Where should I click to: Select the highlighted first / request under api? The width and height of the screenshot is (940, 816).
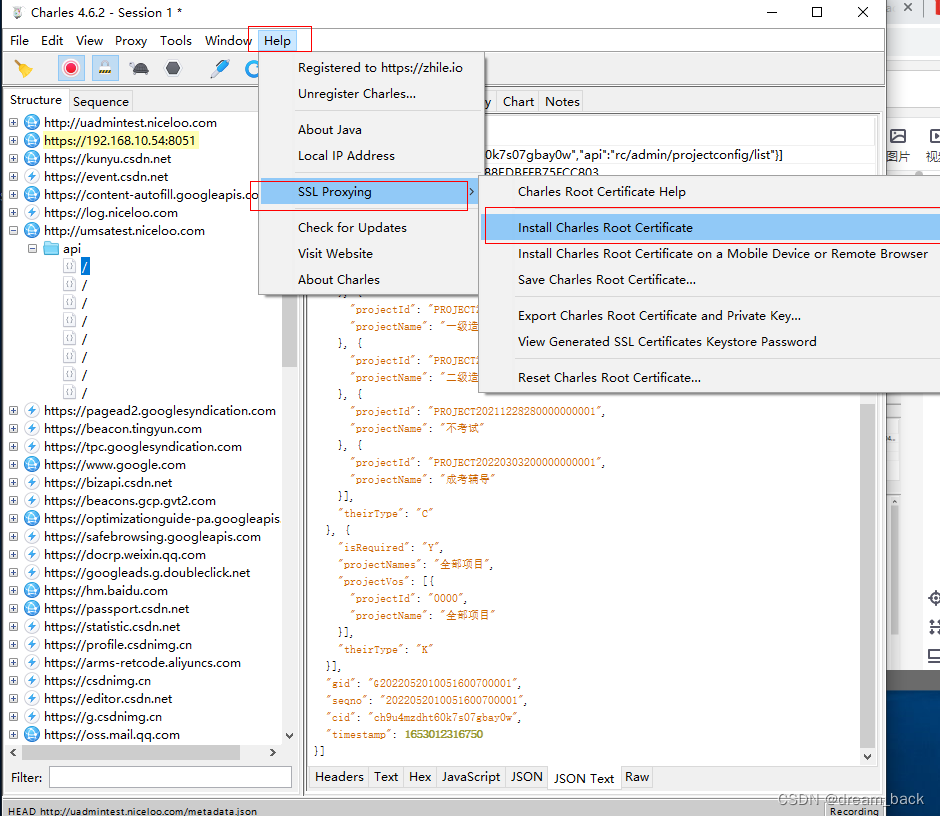pos(85,266)
